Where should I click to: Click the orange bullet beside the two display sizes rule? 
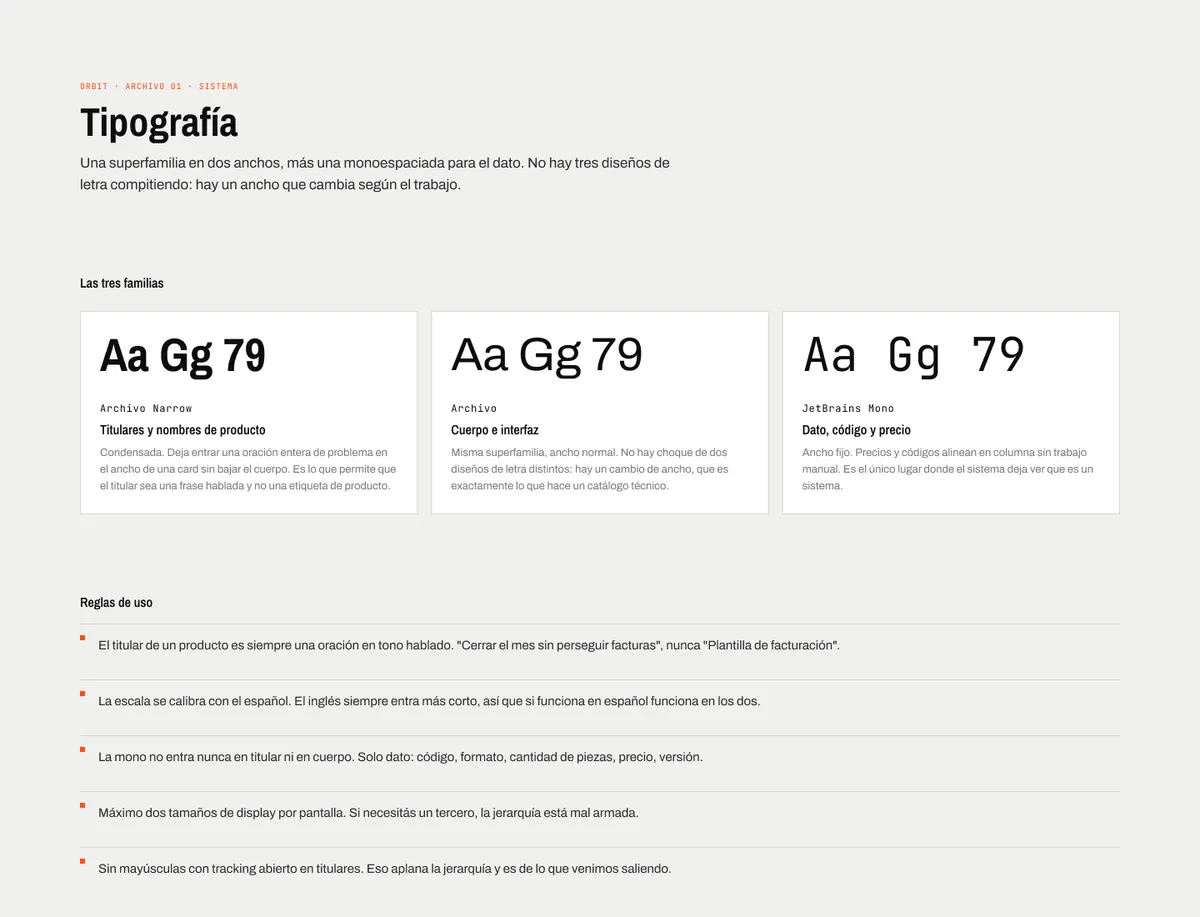point(83,805)
